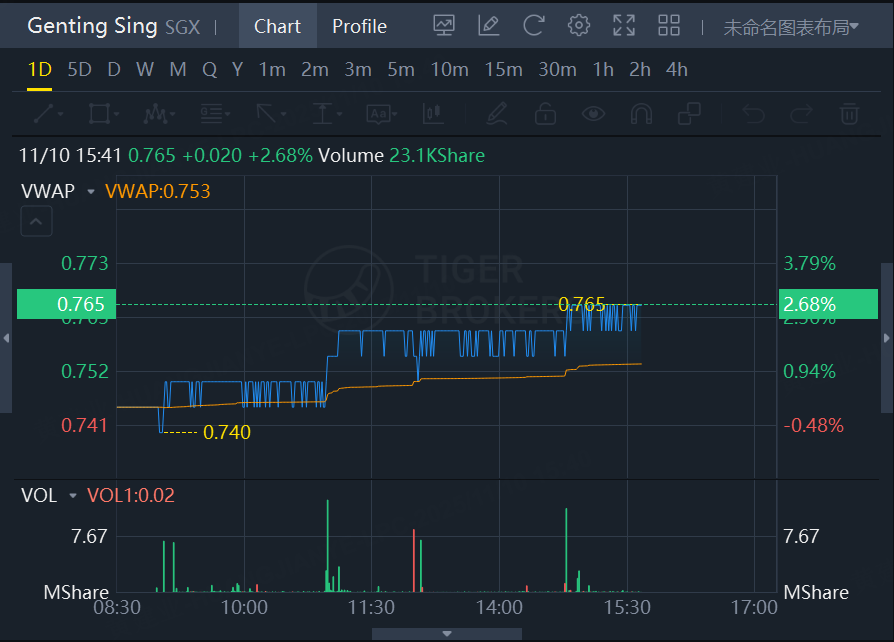Expand the VWAP indicator dropdown

click(x=91, y=192)
